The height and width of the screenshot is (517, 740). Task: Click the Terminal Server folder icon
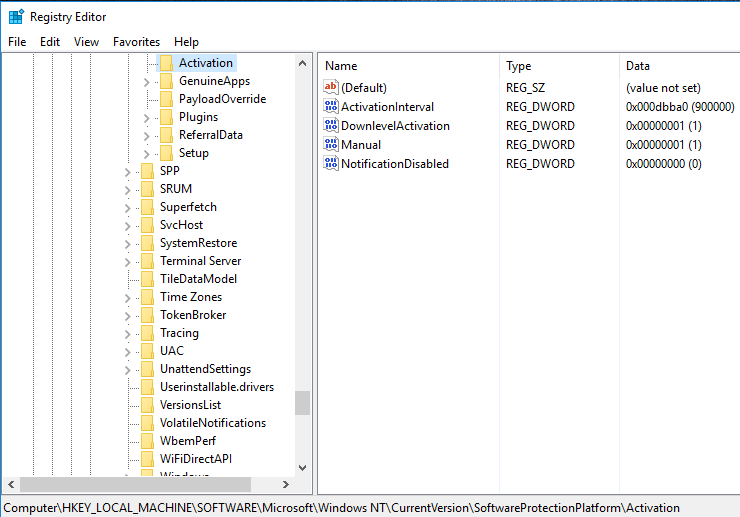[x=147, y=261]
